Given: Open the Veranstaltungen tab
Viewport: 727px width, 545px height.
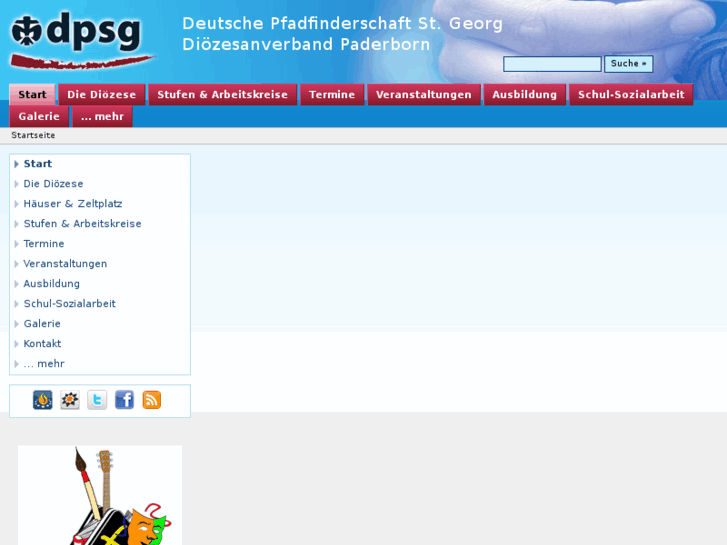Looking at the screenshot, I should coord(424,95).
